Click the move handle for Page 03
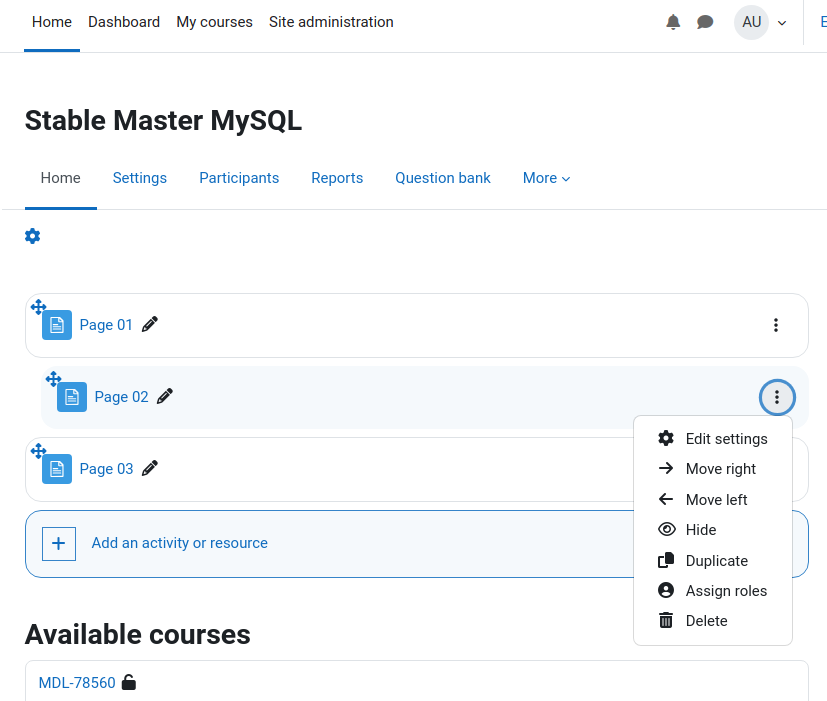 tap(39, 451)
